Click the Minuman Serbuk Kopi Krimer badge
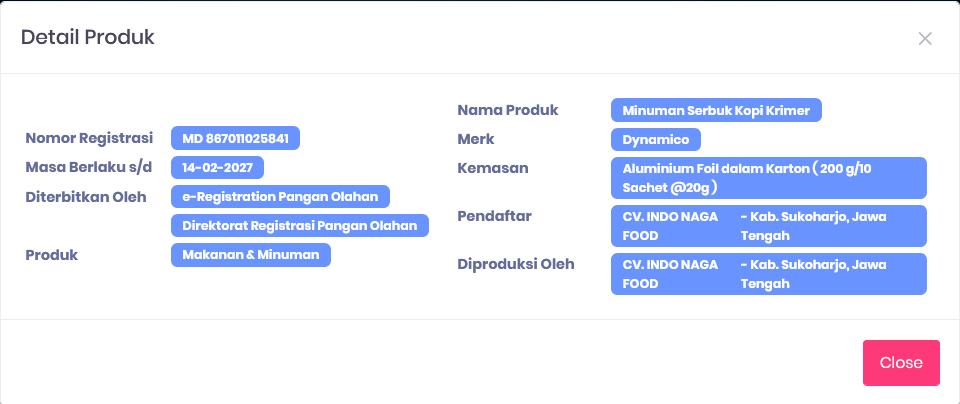Image resolution: width=960 pixels, height=404 pixels. 716,110
